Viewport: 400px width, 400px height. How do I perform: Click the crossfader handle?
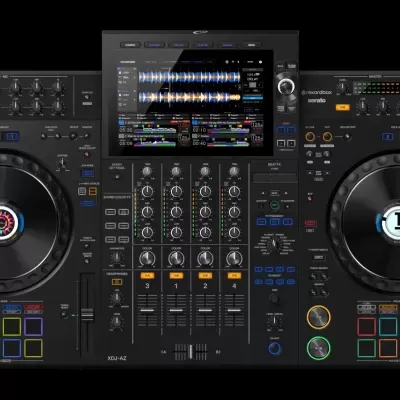(x=190, y=352)
